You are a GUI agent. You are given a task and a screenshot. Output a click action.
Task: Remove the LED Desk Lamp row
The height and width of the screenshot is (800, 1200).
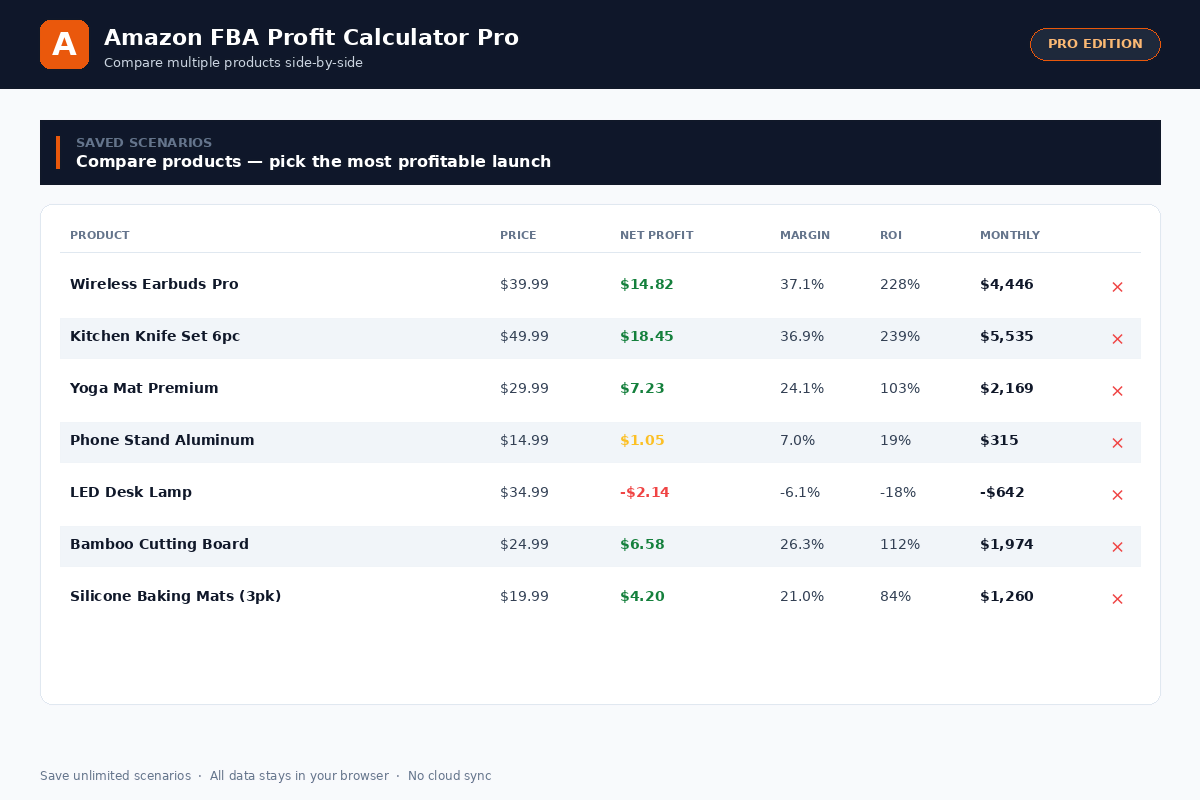tap(1117, 495)
